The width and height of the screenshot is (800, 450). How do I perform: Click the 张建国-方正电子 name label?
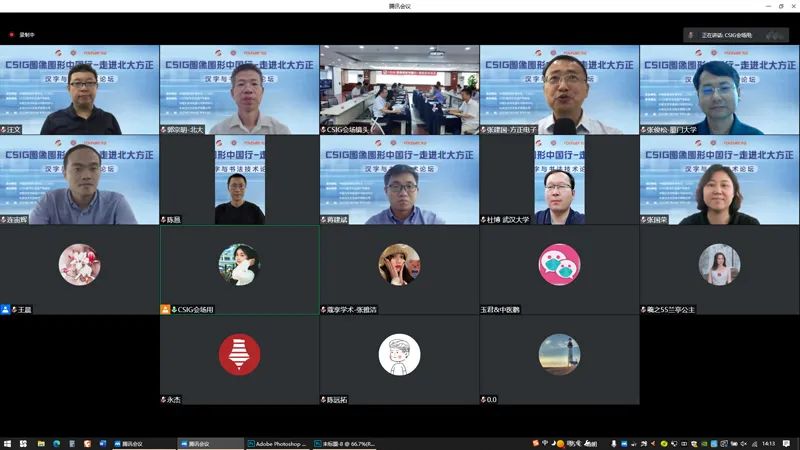click(x=509, y=130)
